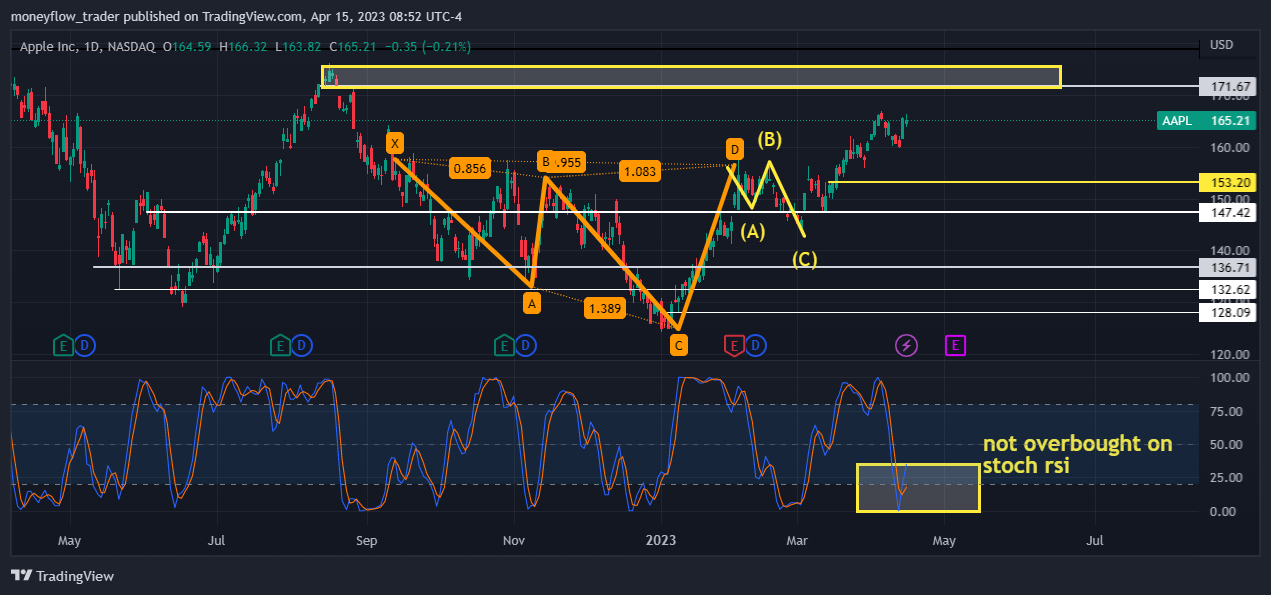Click the close value C165.21 in legend
Viewport: 1271px width, 595px height.
[x=355, y=47]
